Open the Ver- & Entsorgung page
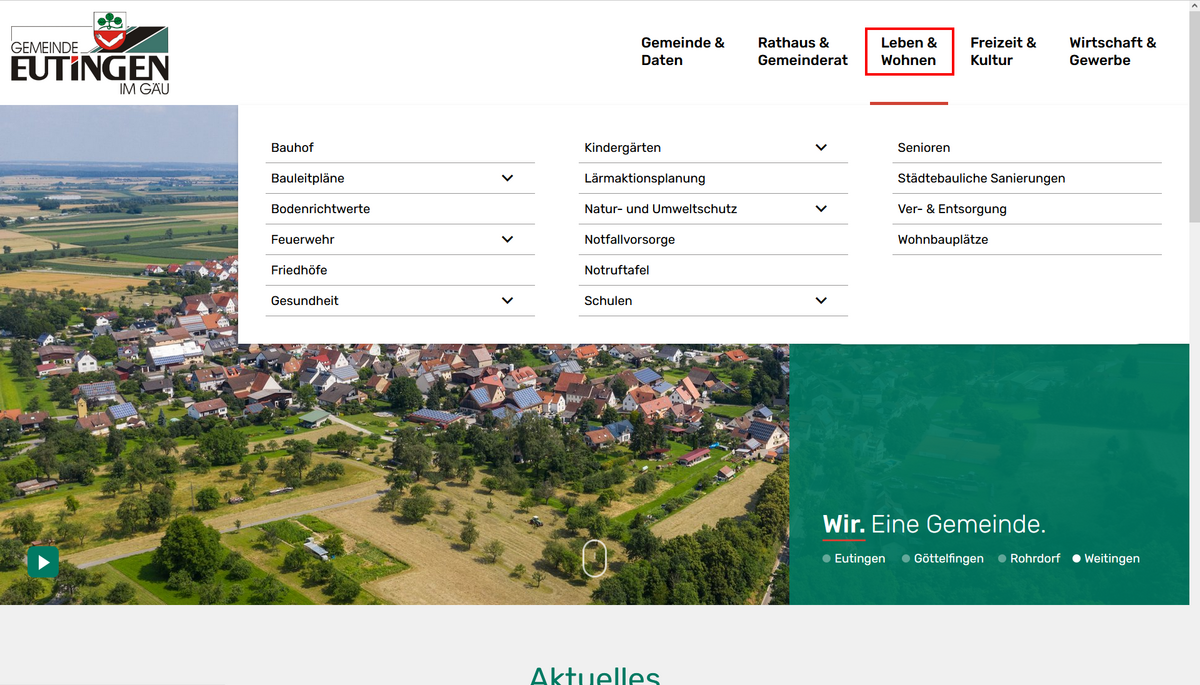1200x685 pixels. tap(952, 209)
